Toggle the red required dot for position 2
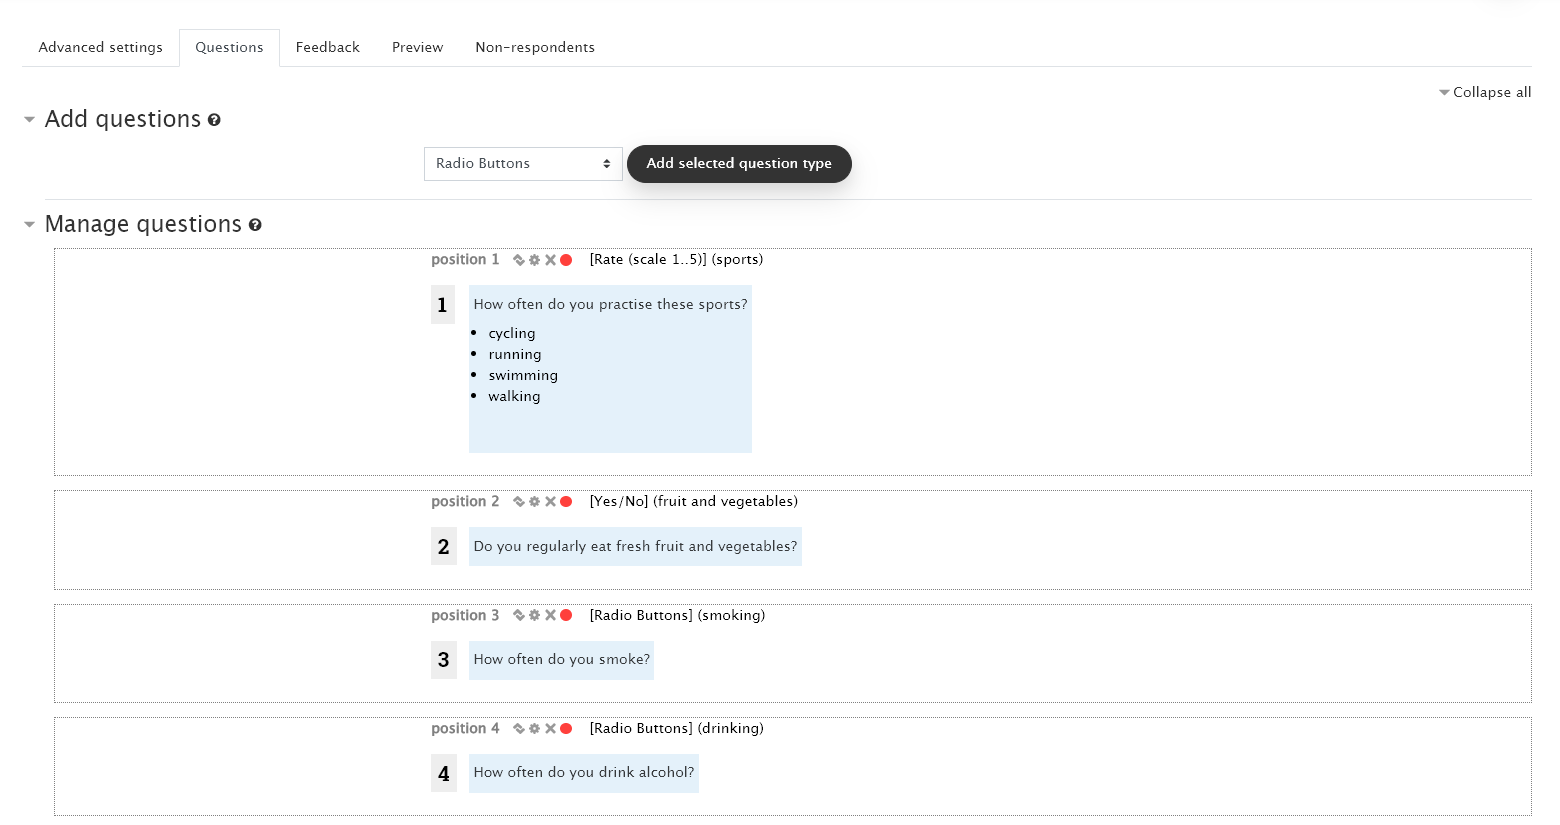The image size is (1560, 825). (x=566, y=502)
